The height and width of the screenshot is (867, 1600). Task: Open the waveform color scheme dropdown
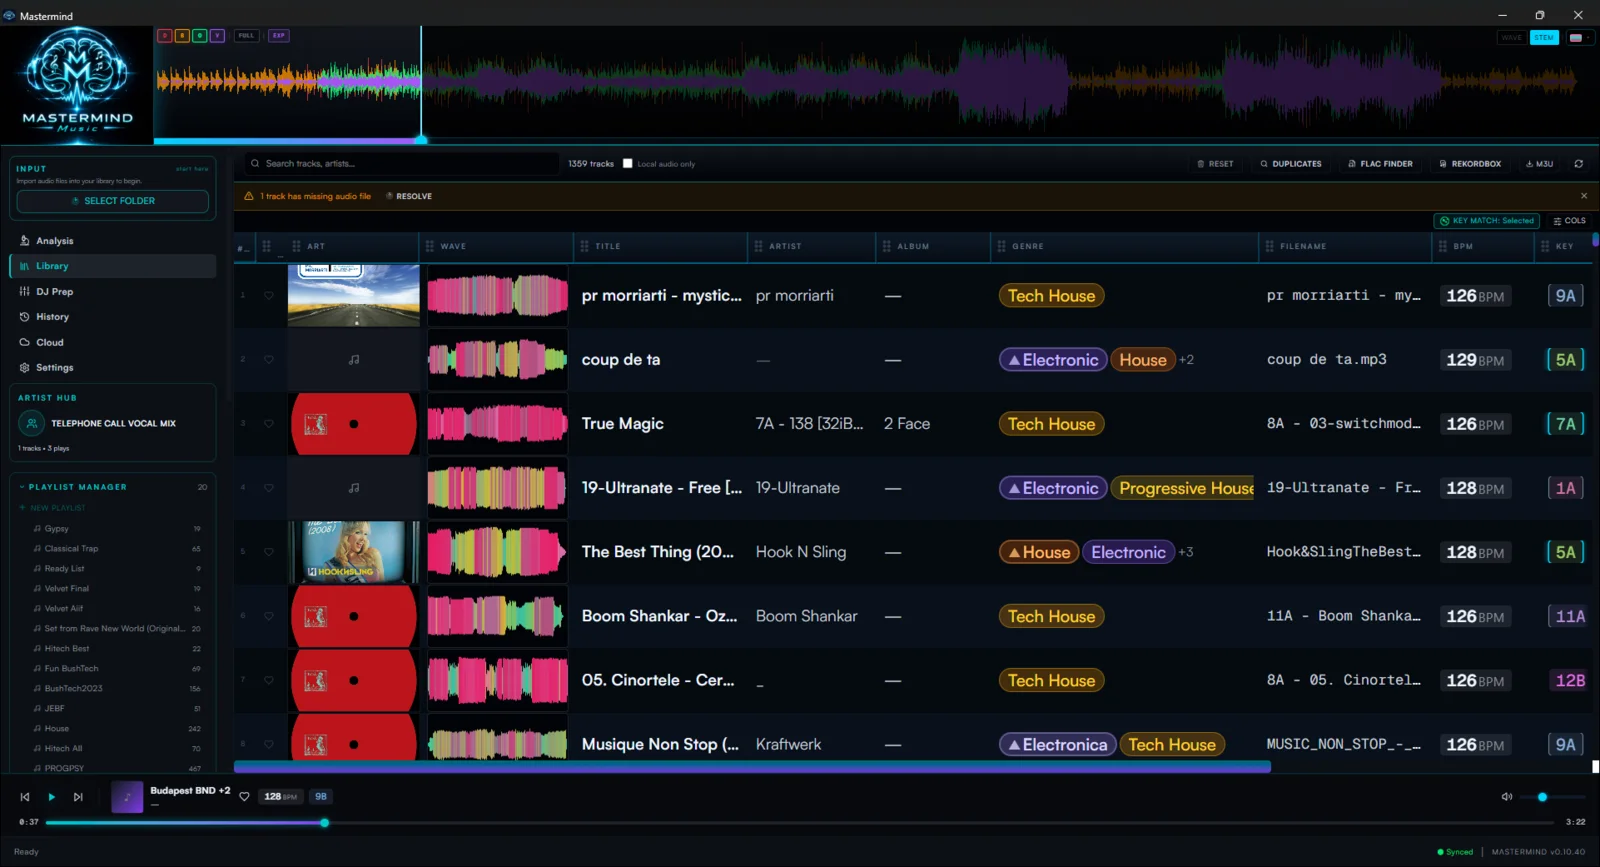pos(1579,38)
